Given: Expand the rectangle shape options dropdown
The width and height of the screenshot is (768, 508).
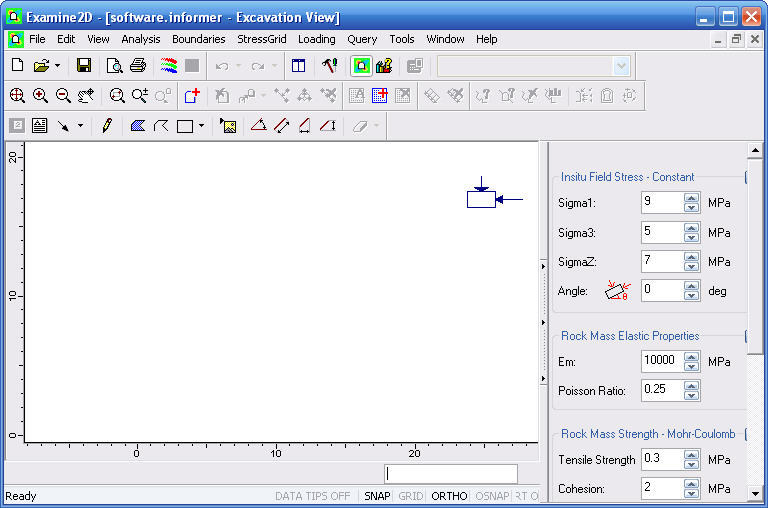Looking at the screenshot, I should click(201, 126).
